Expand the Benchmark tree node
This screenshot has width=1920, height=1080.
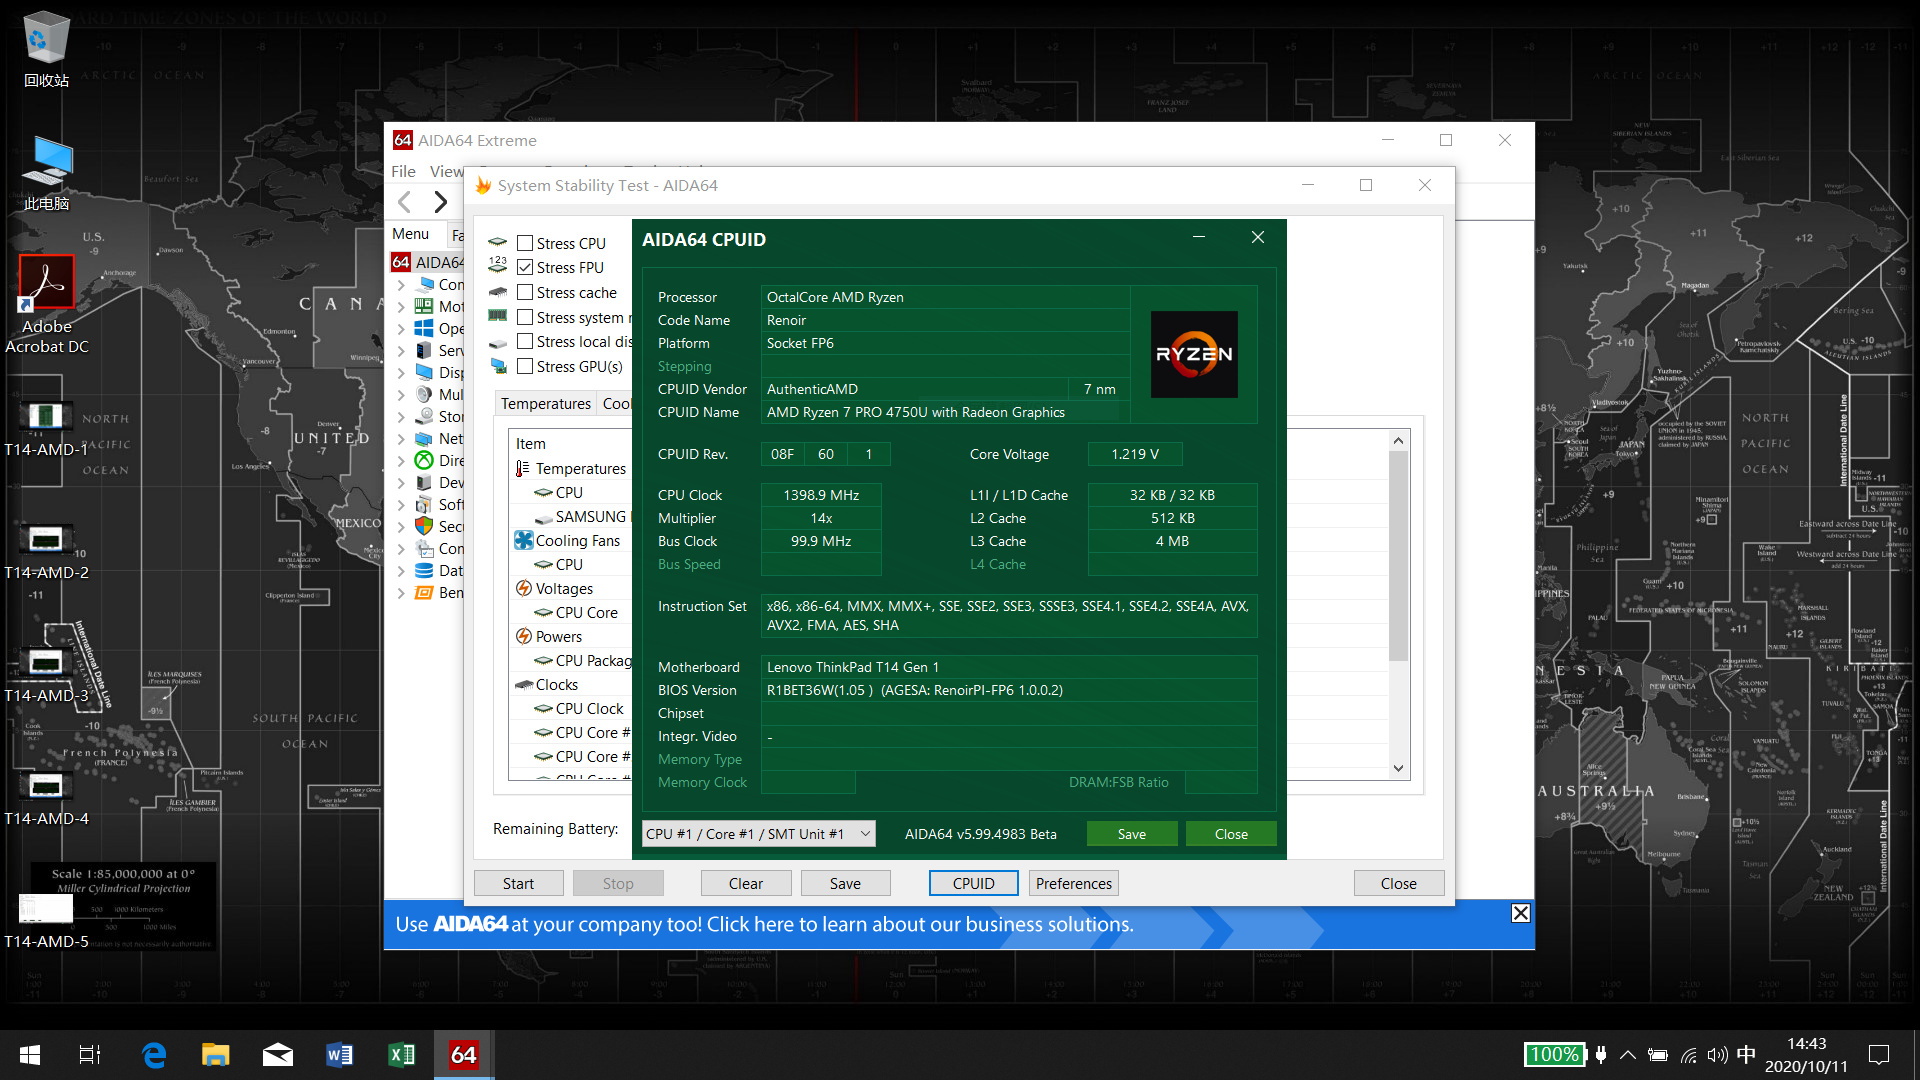[401, 593]
